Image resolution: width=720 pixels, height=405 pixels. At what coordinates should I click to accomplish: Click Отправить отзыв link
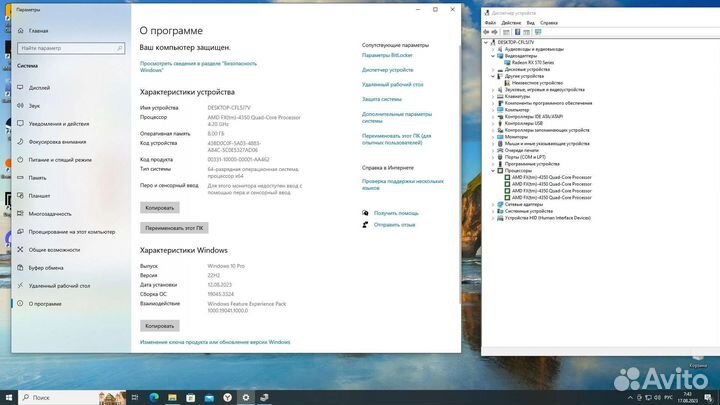tap(394, 225)
